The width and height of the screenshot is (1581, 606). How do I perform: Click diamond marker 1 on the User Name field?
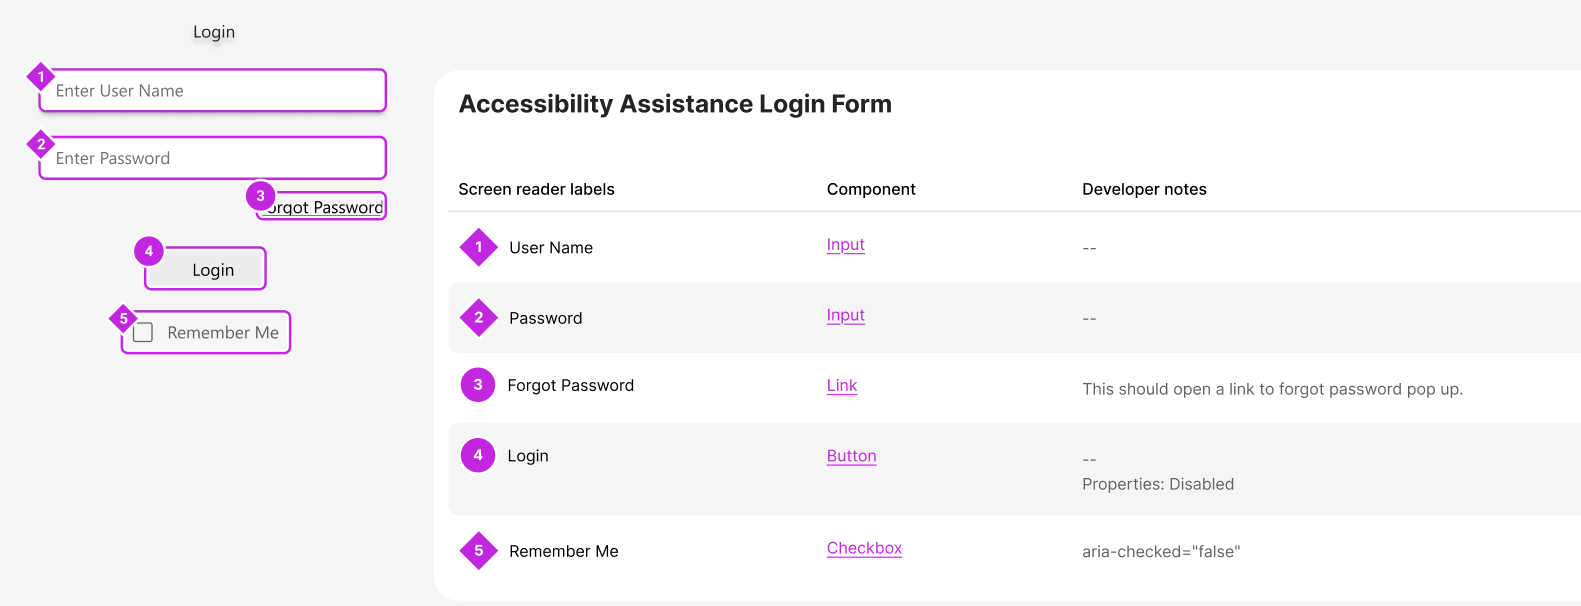tap(41, 76)
